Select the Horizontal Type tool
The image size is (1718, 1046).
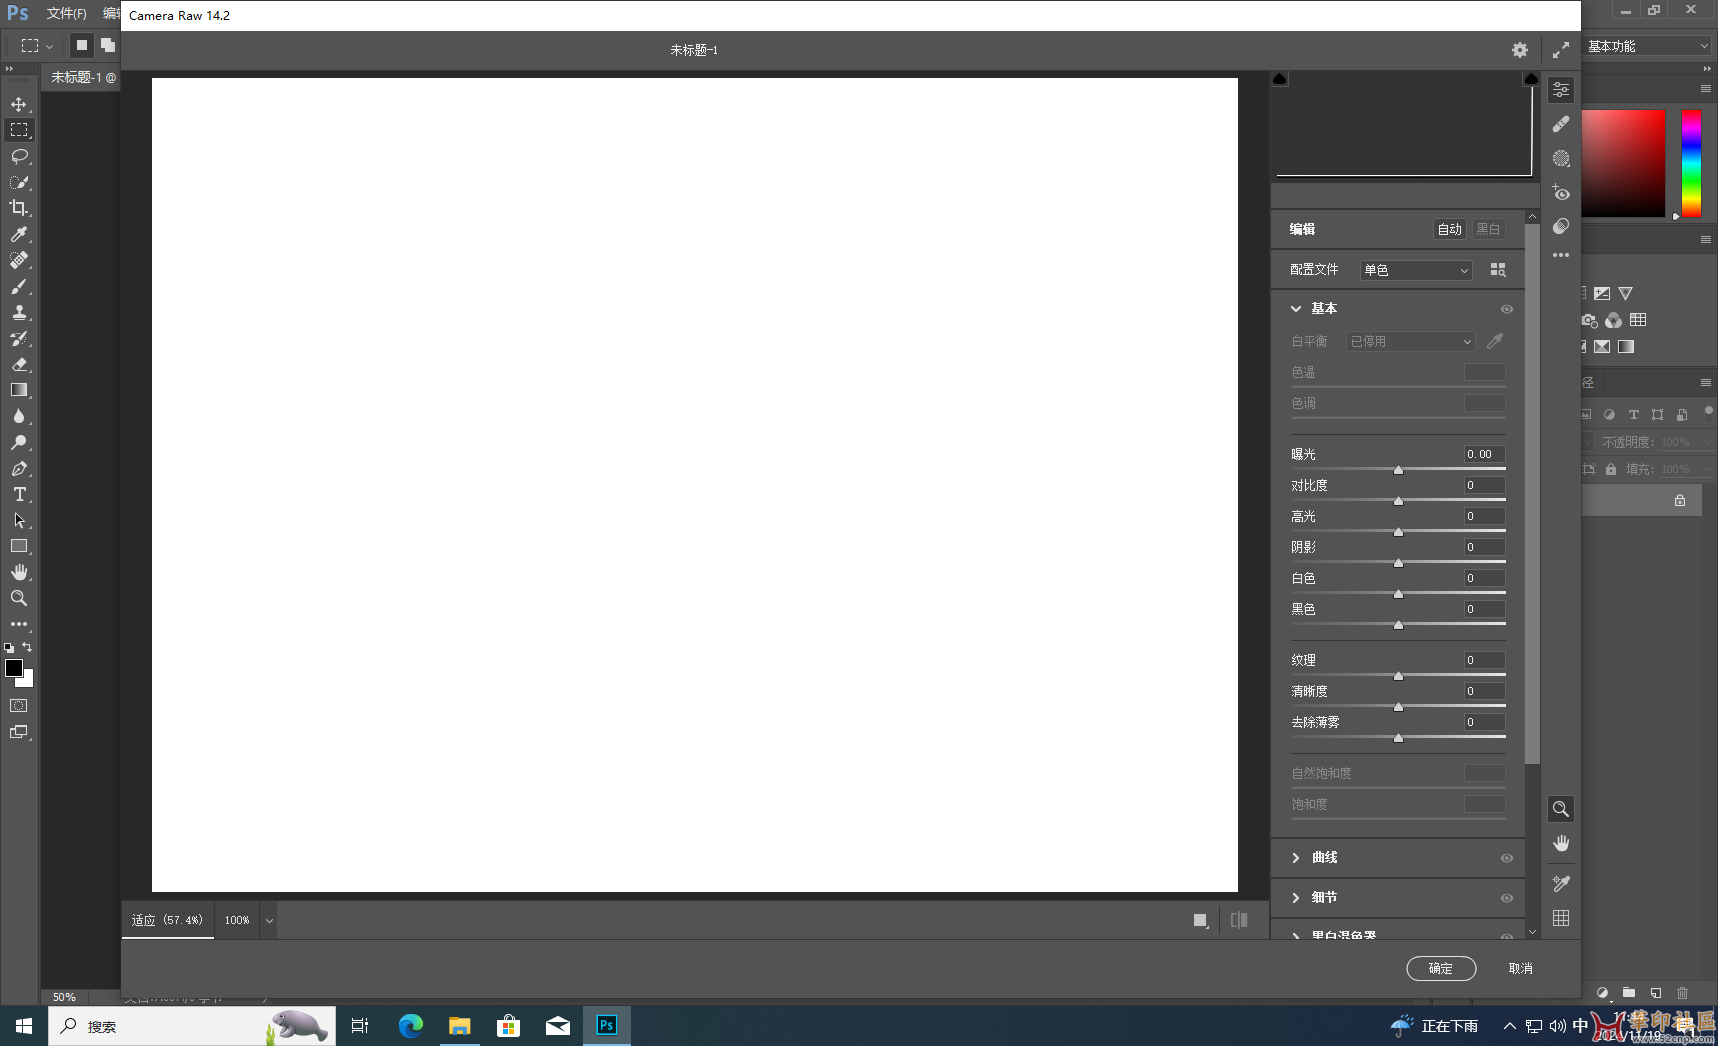pyautogui.click(x=19, y=494)
